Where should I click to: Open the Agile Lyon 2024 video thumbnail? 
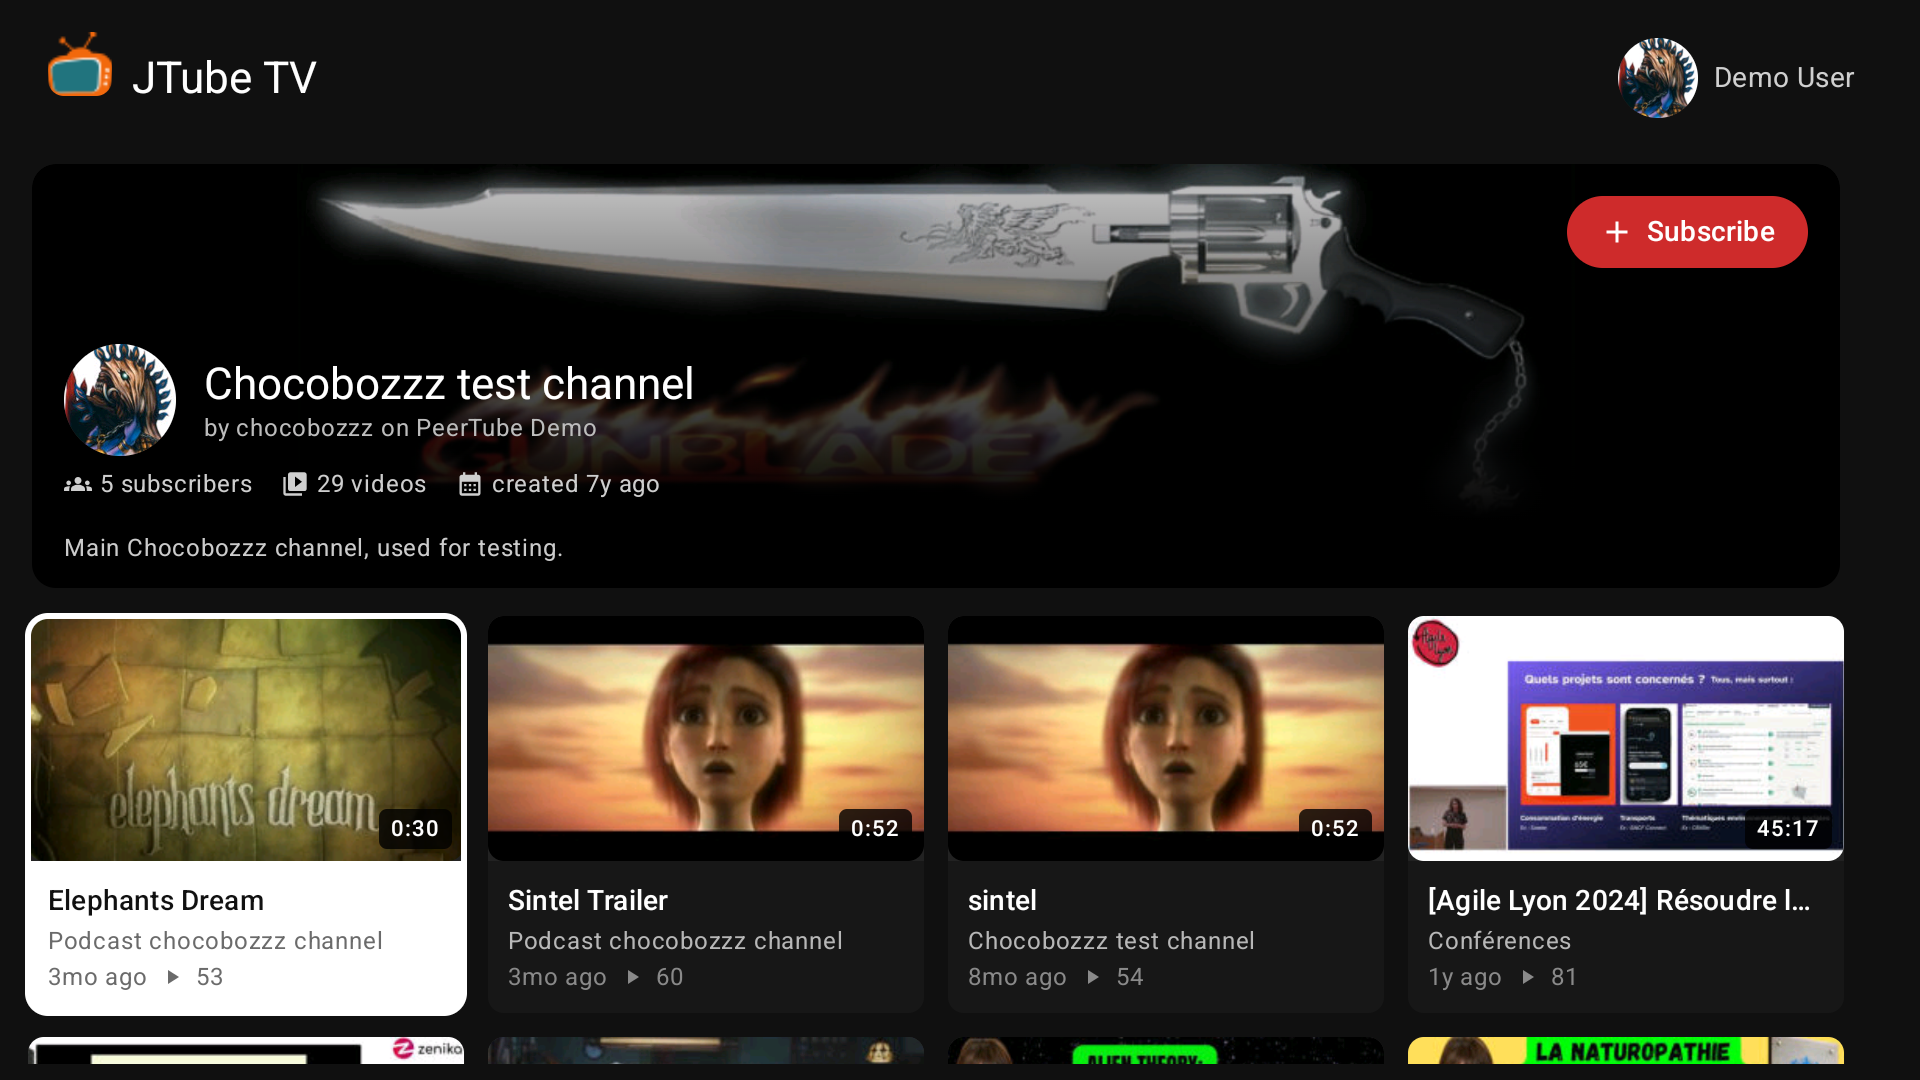[1626, 739]
